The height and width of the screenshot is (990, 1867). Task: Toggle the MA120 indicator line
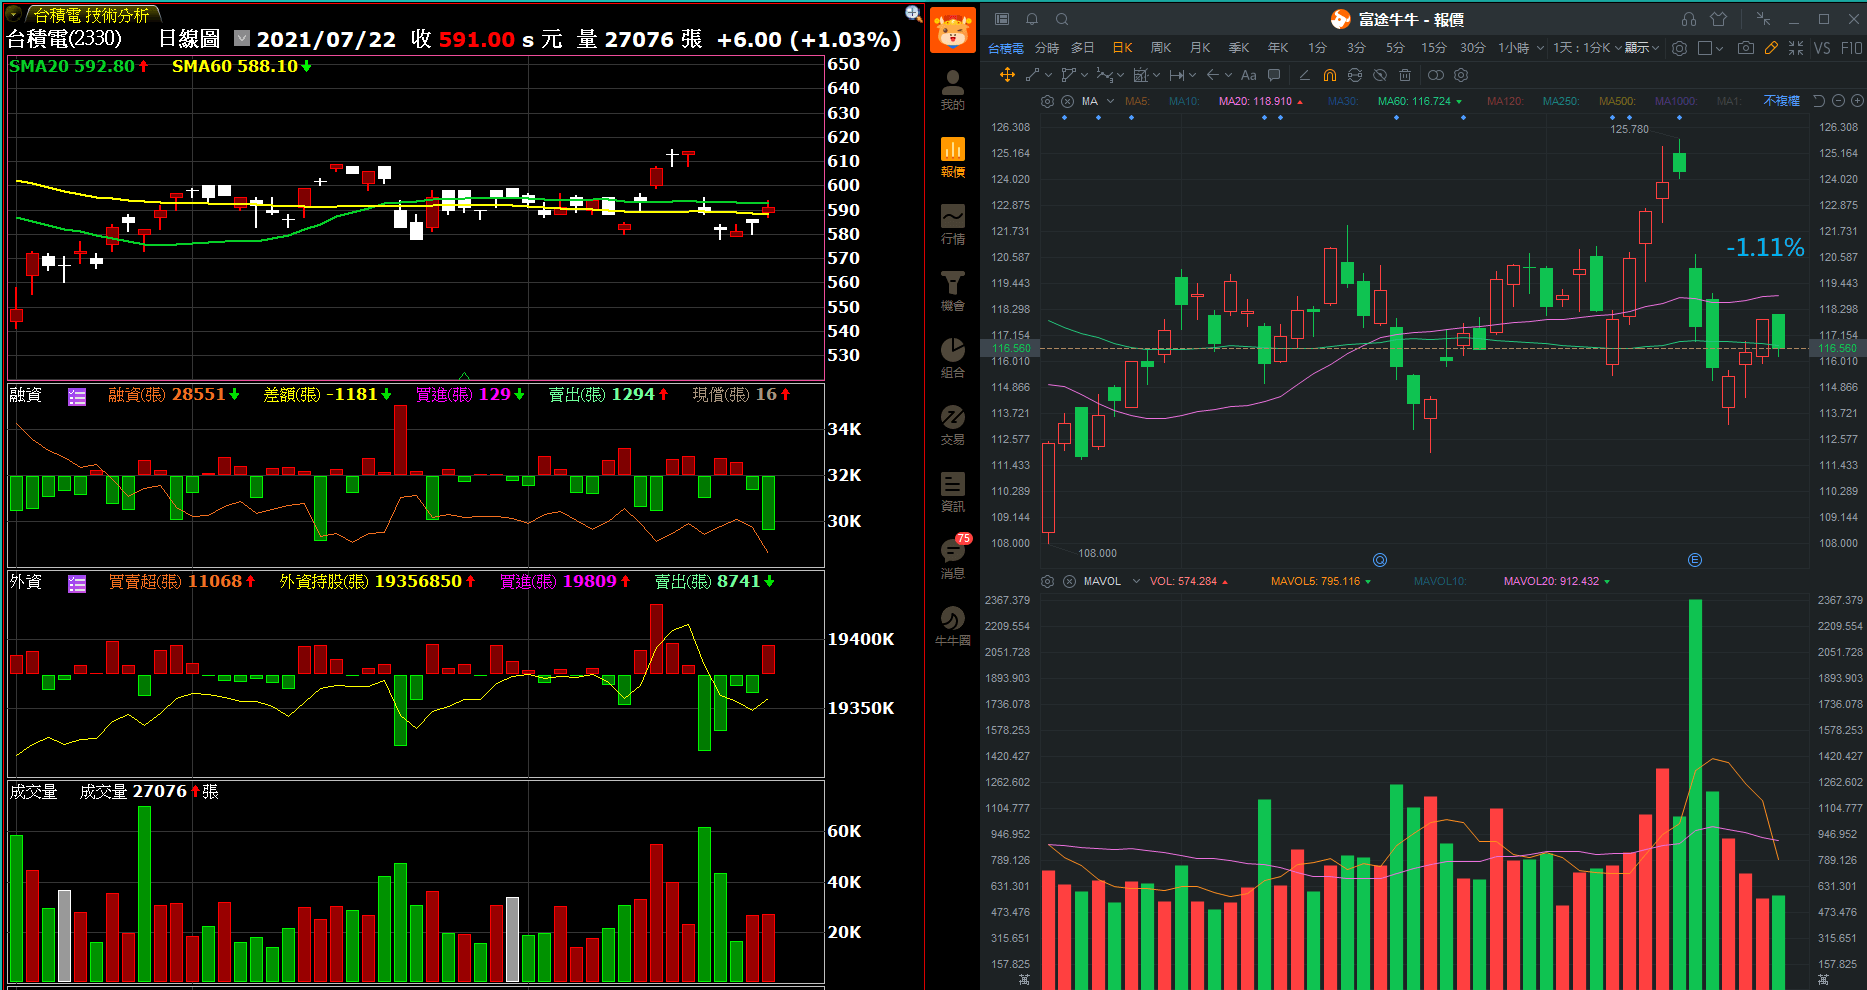tap(1505, 101)
